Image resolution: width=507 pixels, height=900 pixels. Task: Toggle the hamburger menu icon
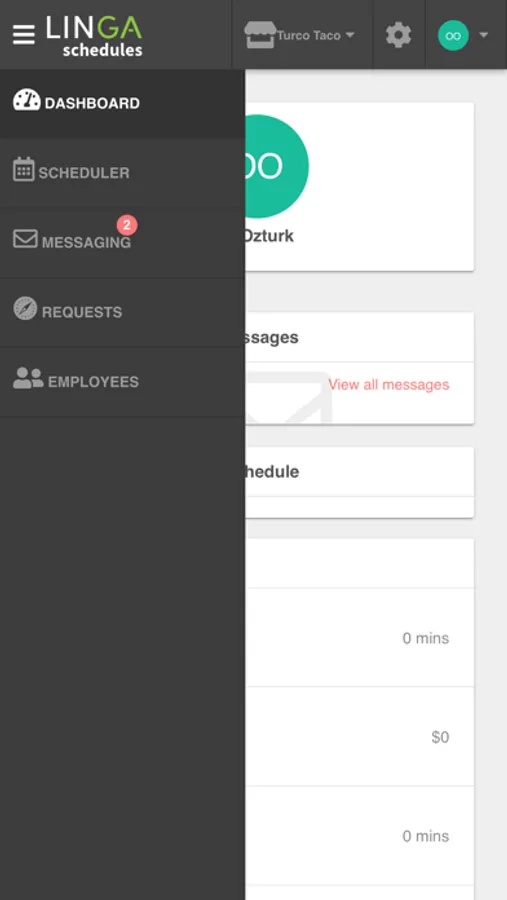24,35
